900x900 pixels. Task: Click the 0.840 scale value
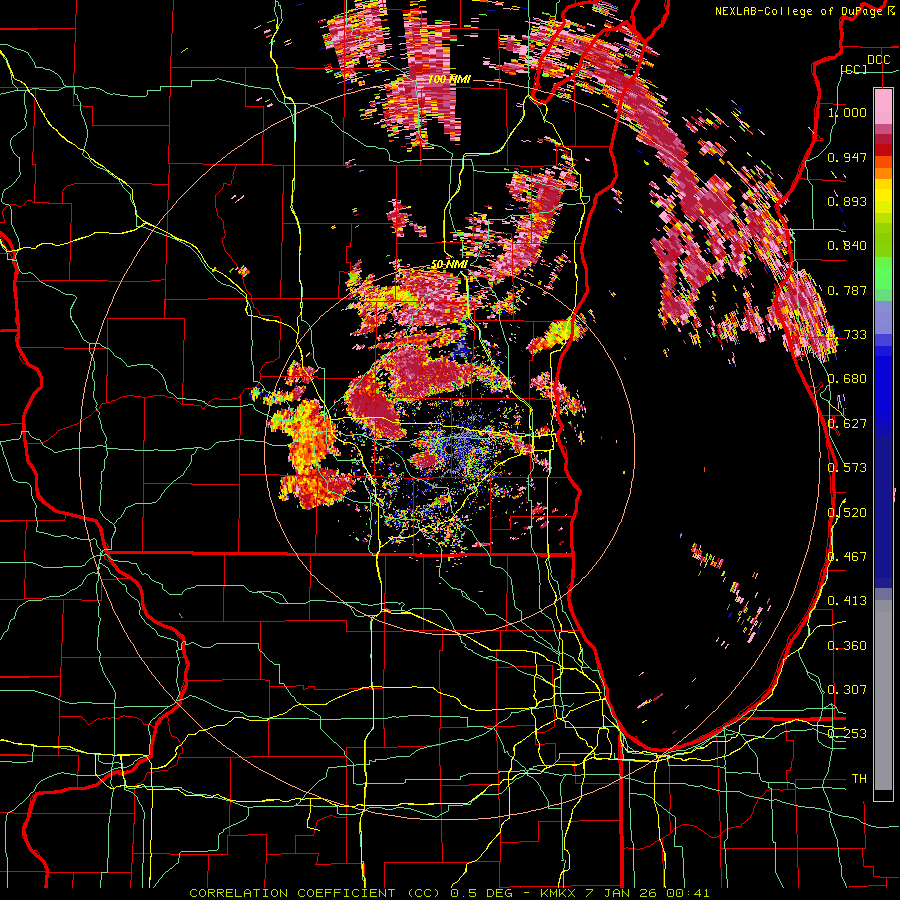click(x=847, y=246)
